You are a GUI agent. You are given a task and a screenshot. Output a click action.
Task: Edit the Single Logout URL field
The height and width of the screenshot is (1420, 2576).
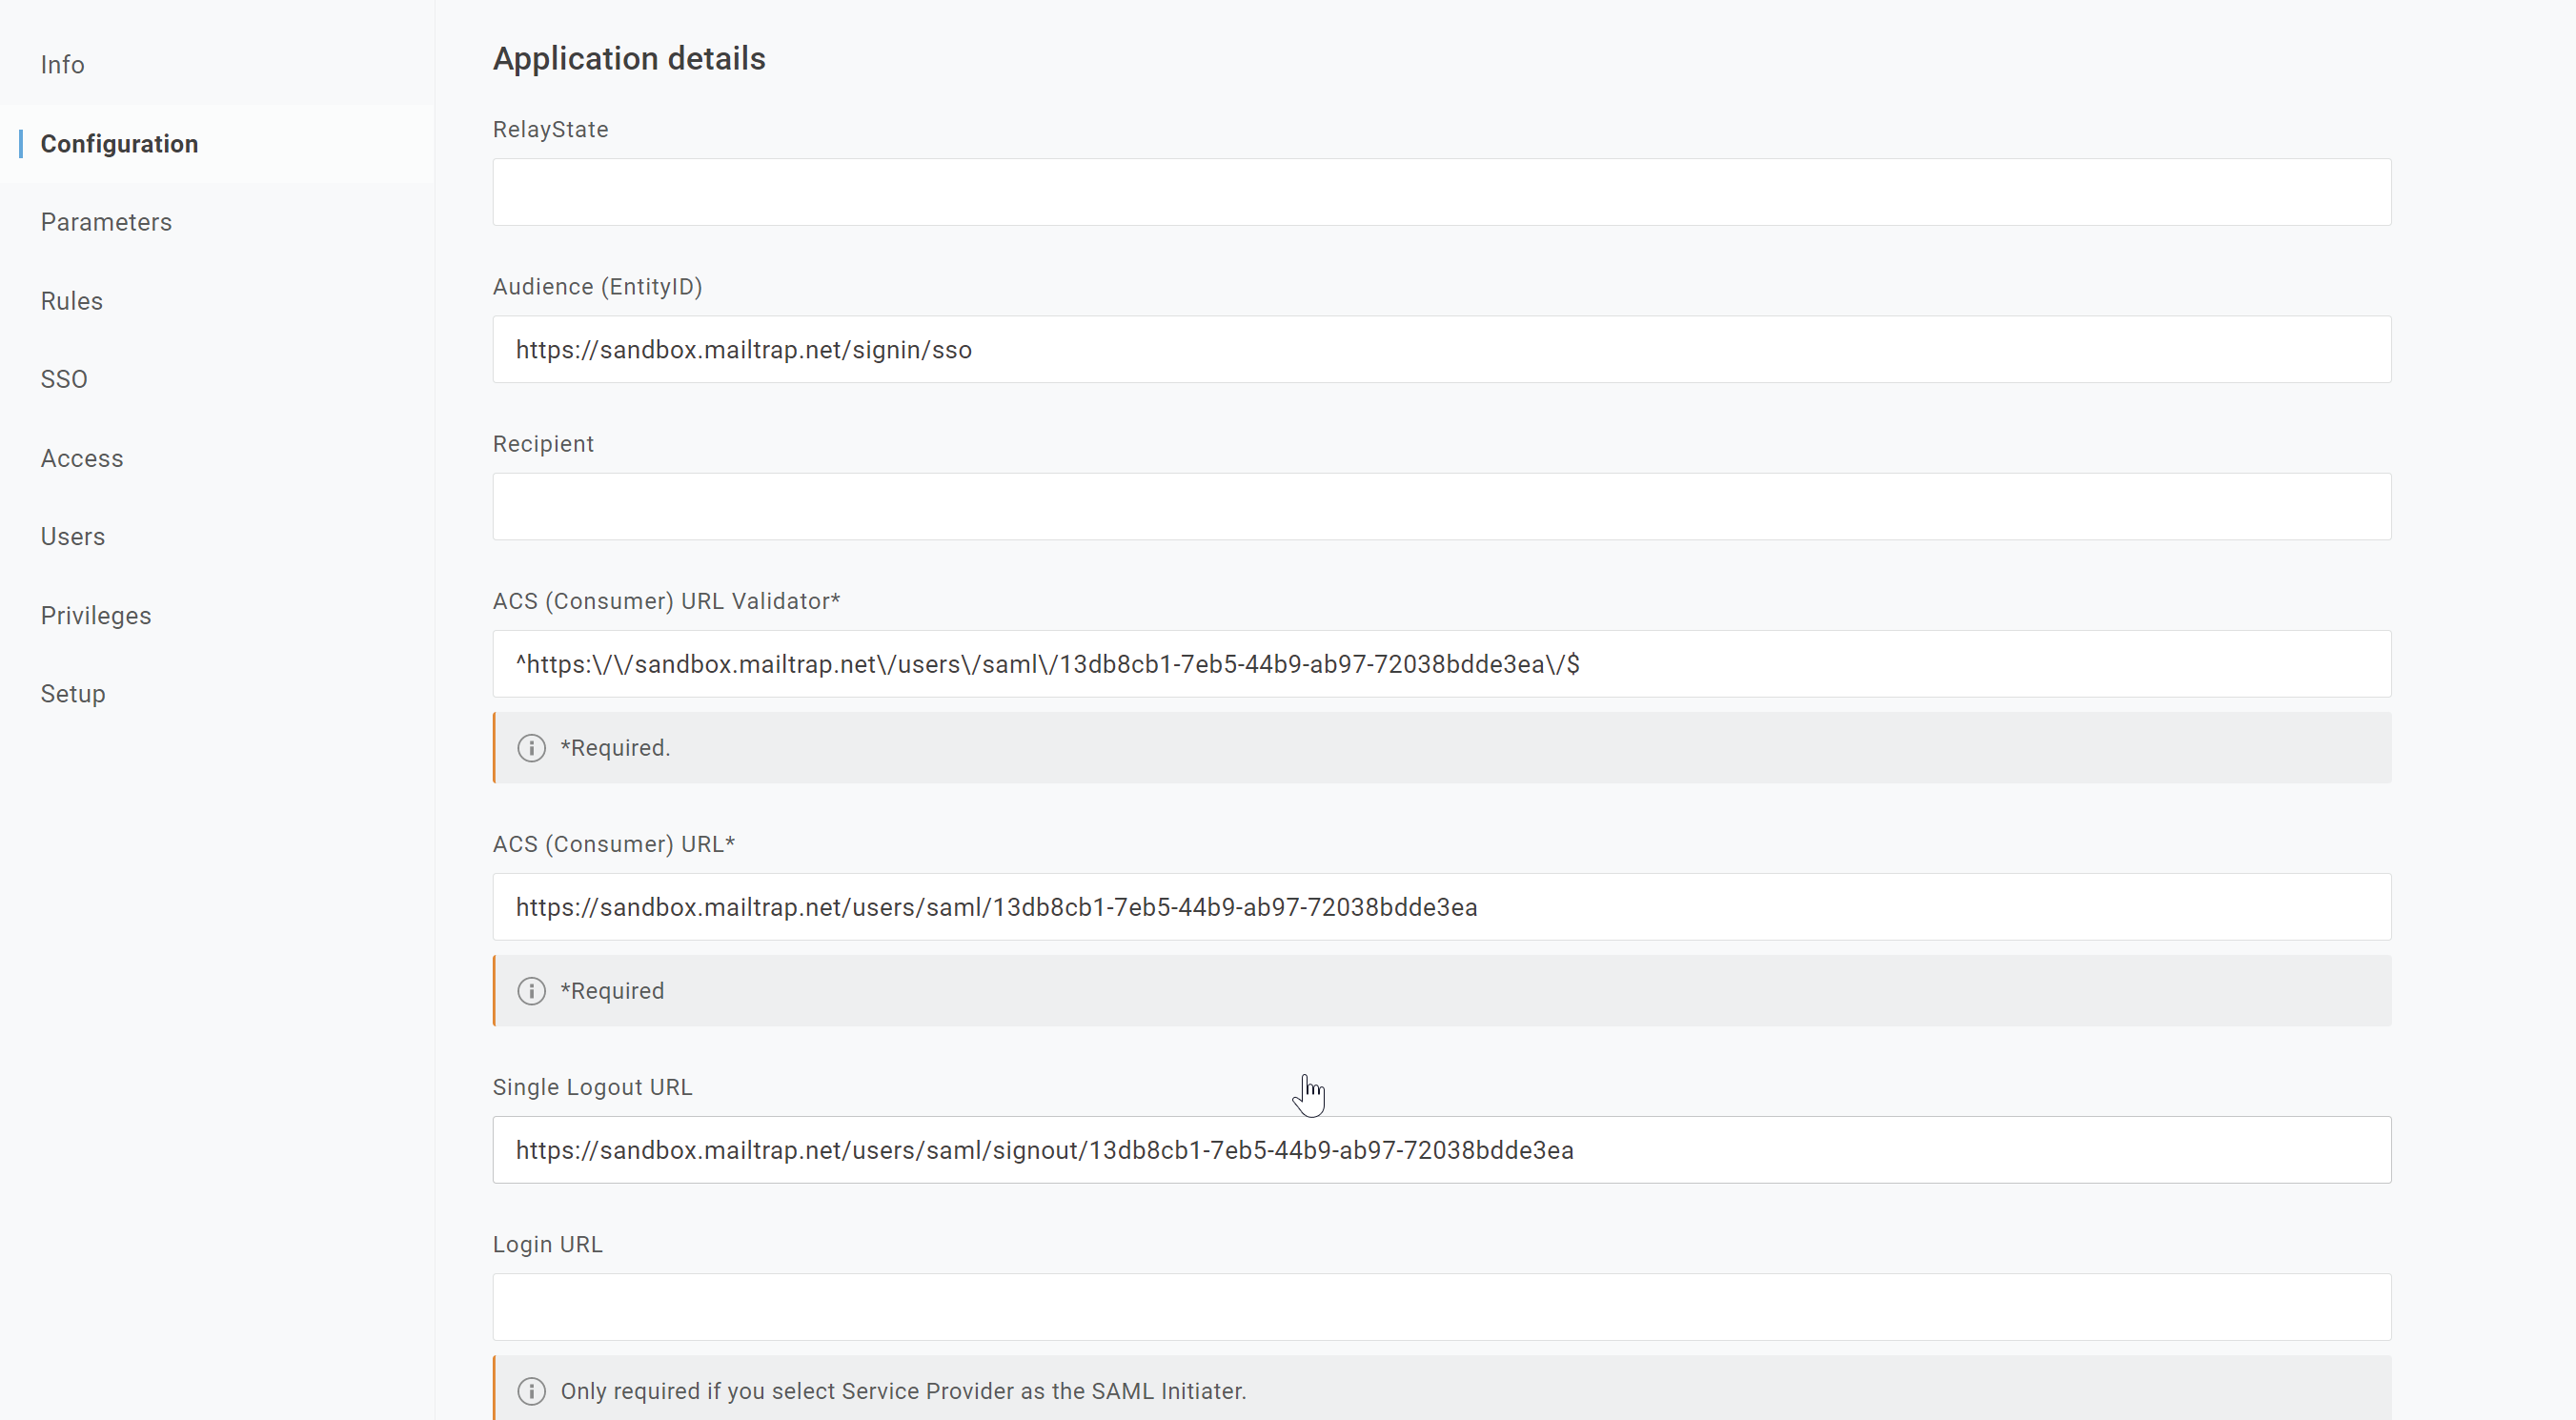pos(1441,1150)
